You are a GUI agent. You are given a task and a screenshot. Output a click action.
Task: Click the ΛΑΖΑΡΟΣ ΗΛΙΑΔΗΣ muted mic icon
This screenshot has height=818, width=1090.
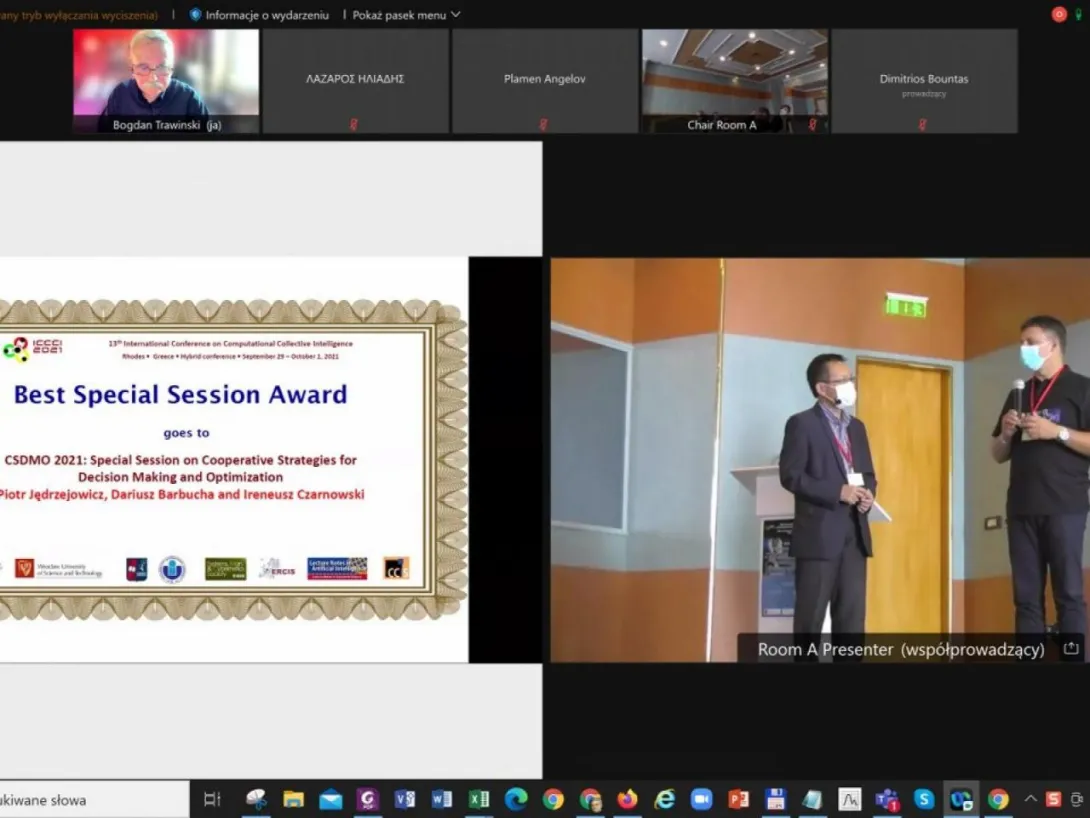[x=353, y=125]
